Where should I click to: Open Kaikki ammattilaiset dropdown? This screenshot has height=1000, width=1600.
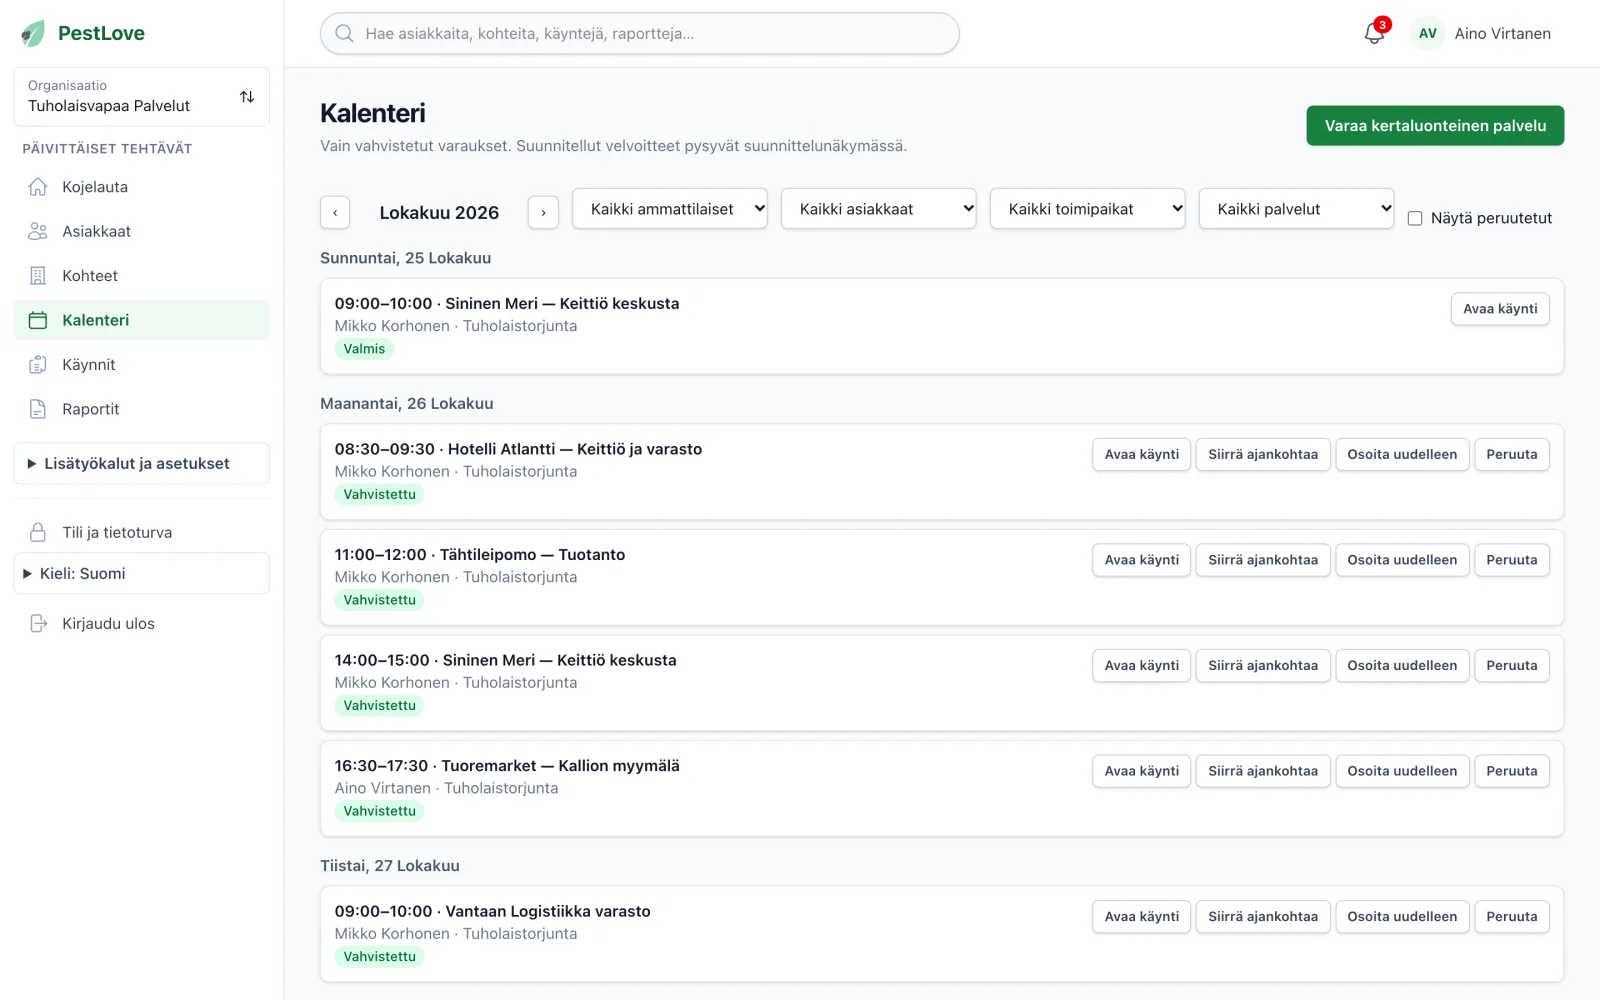pos(670,209)
